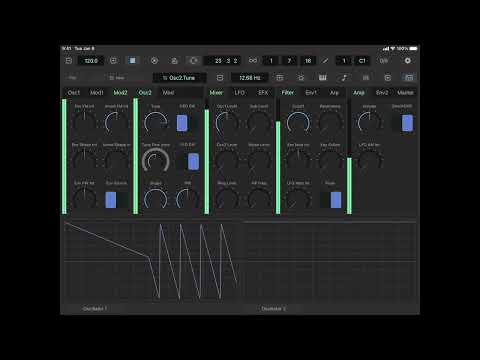
Task: Select the Mod2 tab
Action: (x=120, y=92)
